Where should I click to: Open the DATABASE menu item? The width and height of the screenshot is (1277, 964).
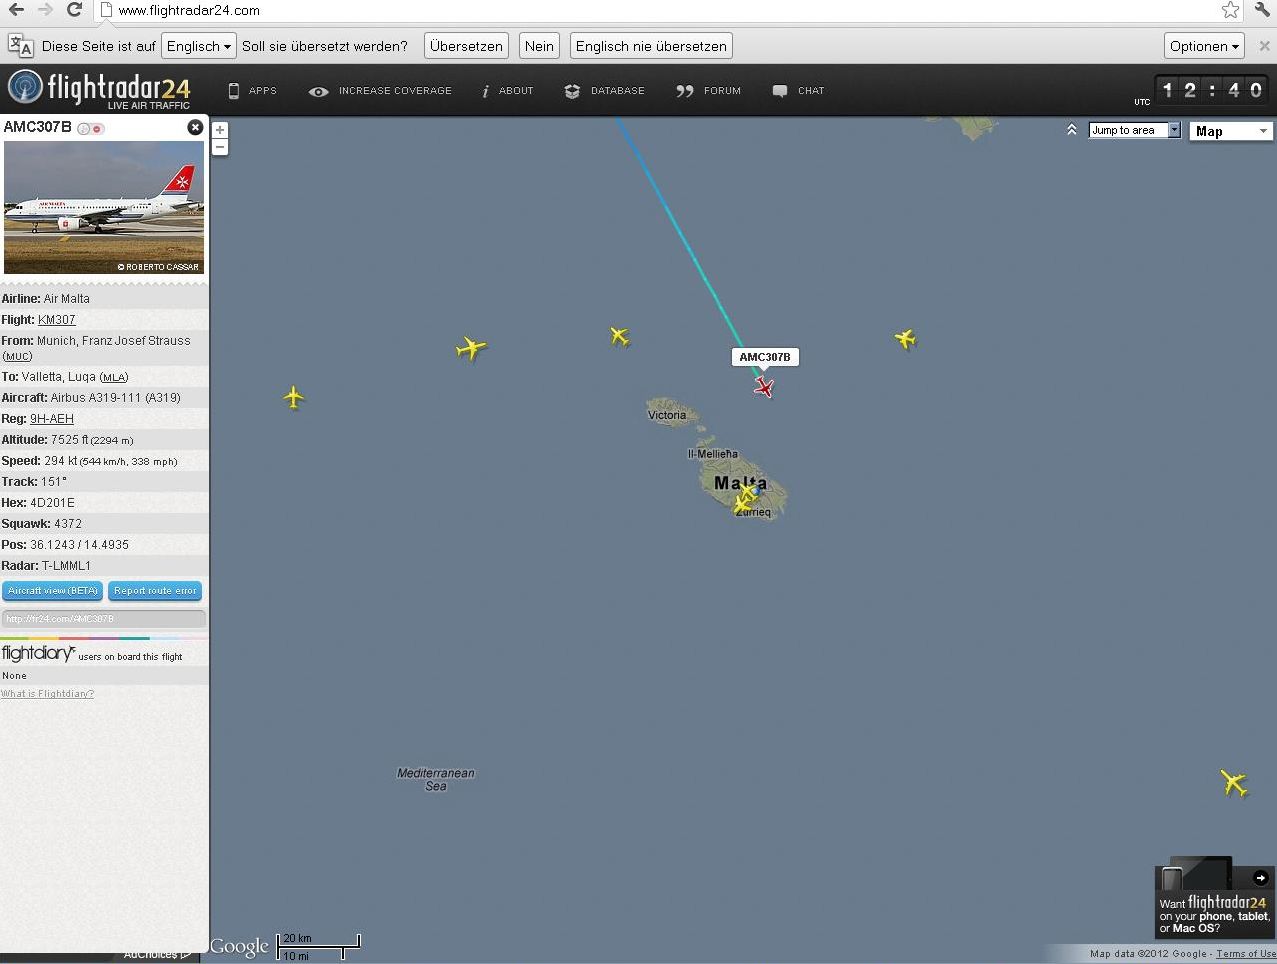605,91
